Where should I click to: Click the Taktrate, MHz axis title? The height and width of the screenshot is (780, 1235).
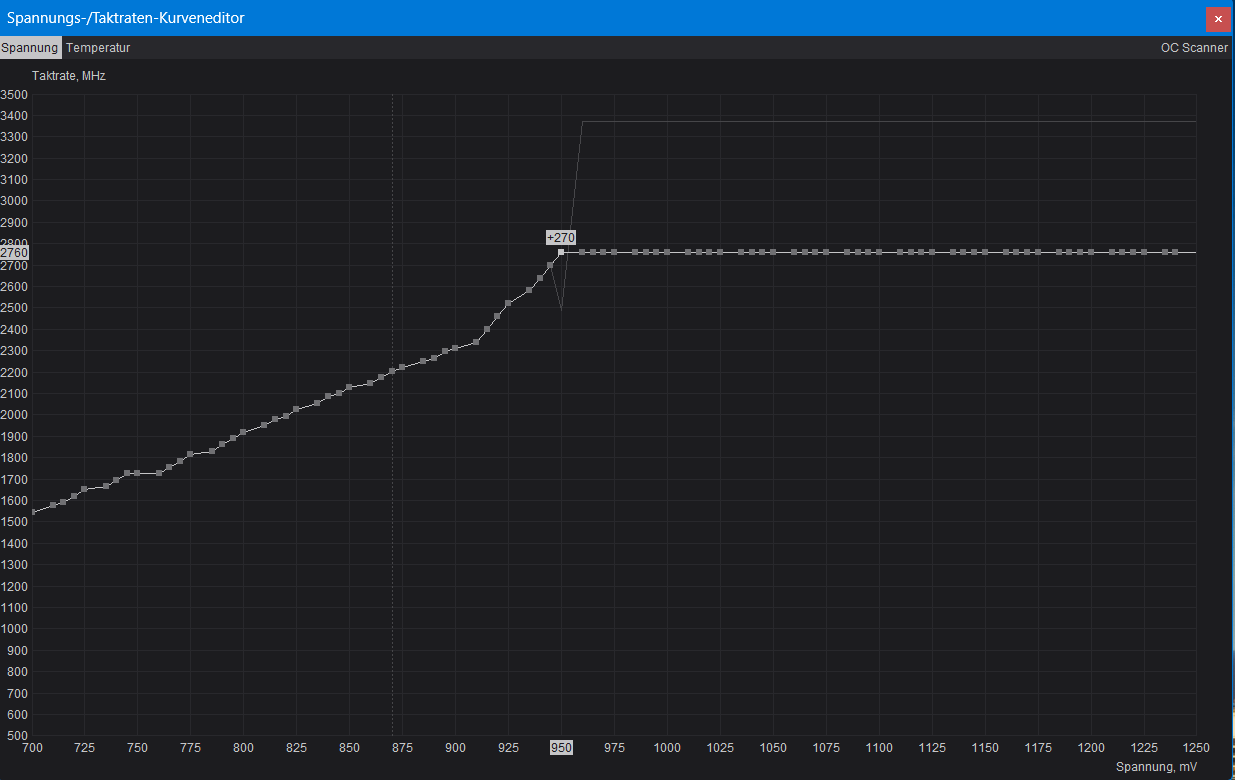coord(68,75)
